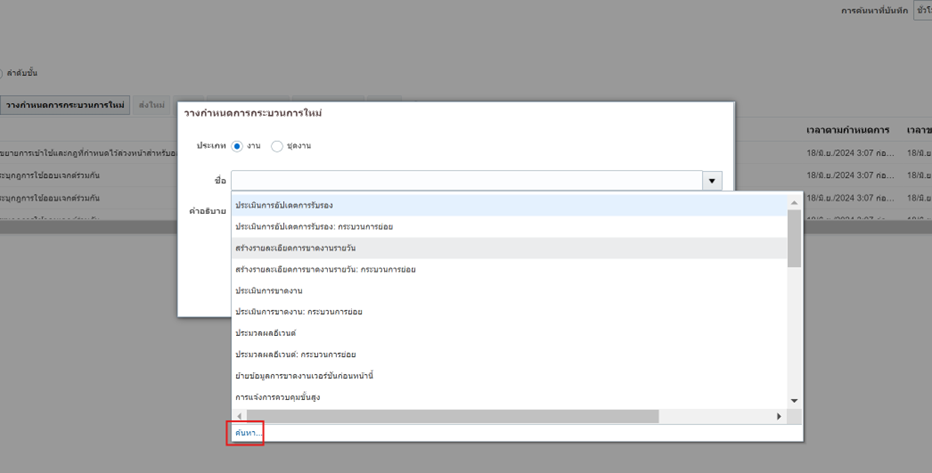Choose 'ประเมินการอัปเดตการรับรอง: กระบวนการย่อย' option

click(x=313, y=227)
